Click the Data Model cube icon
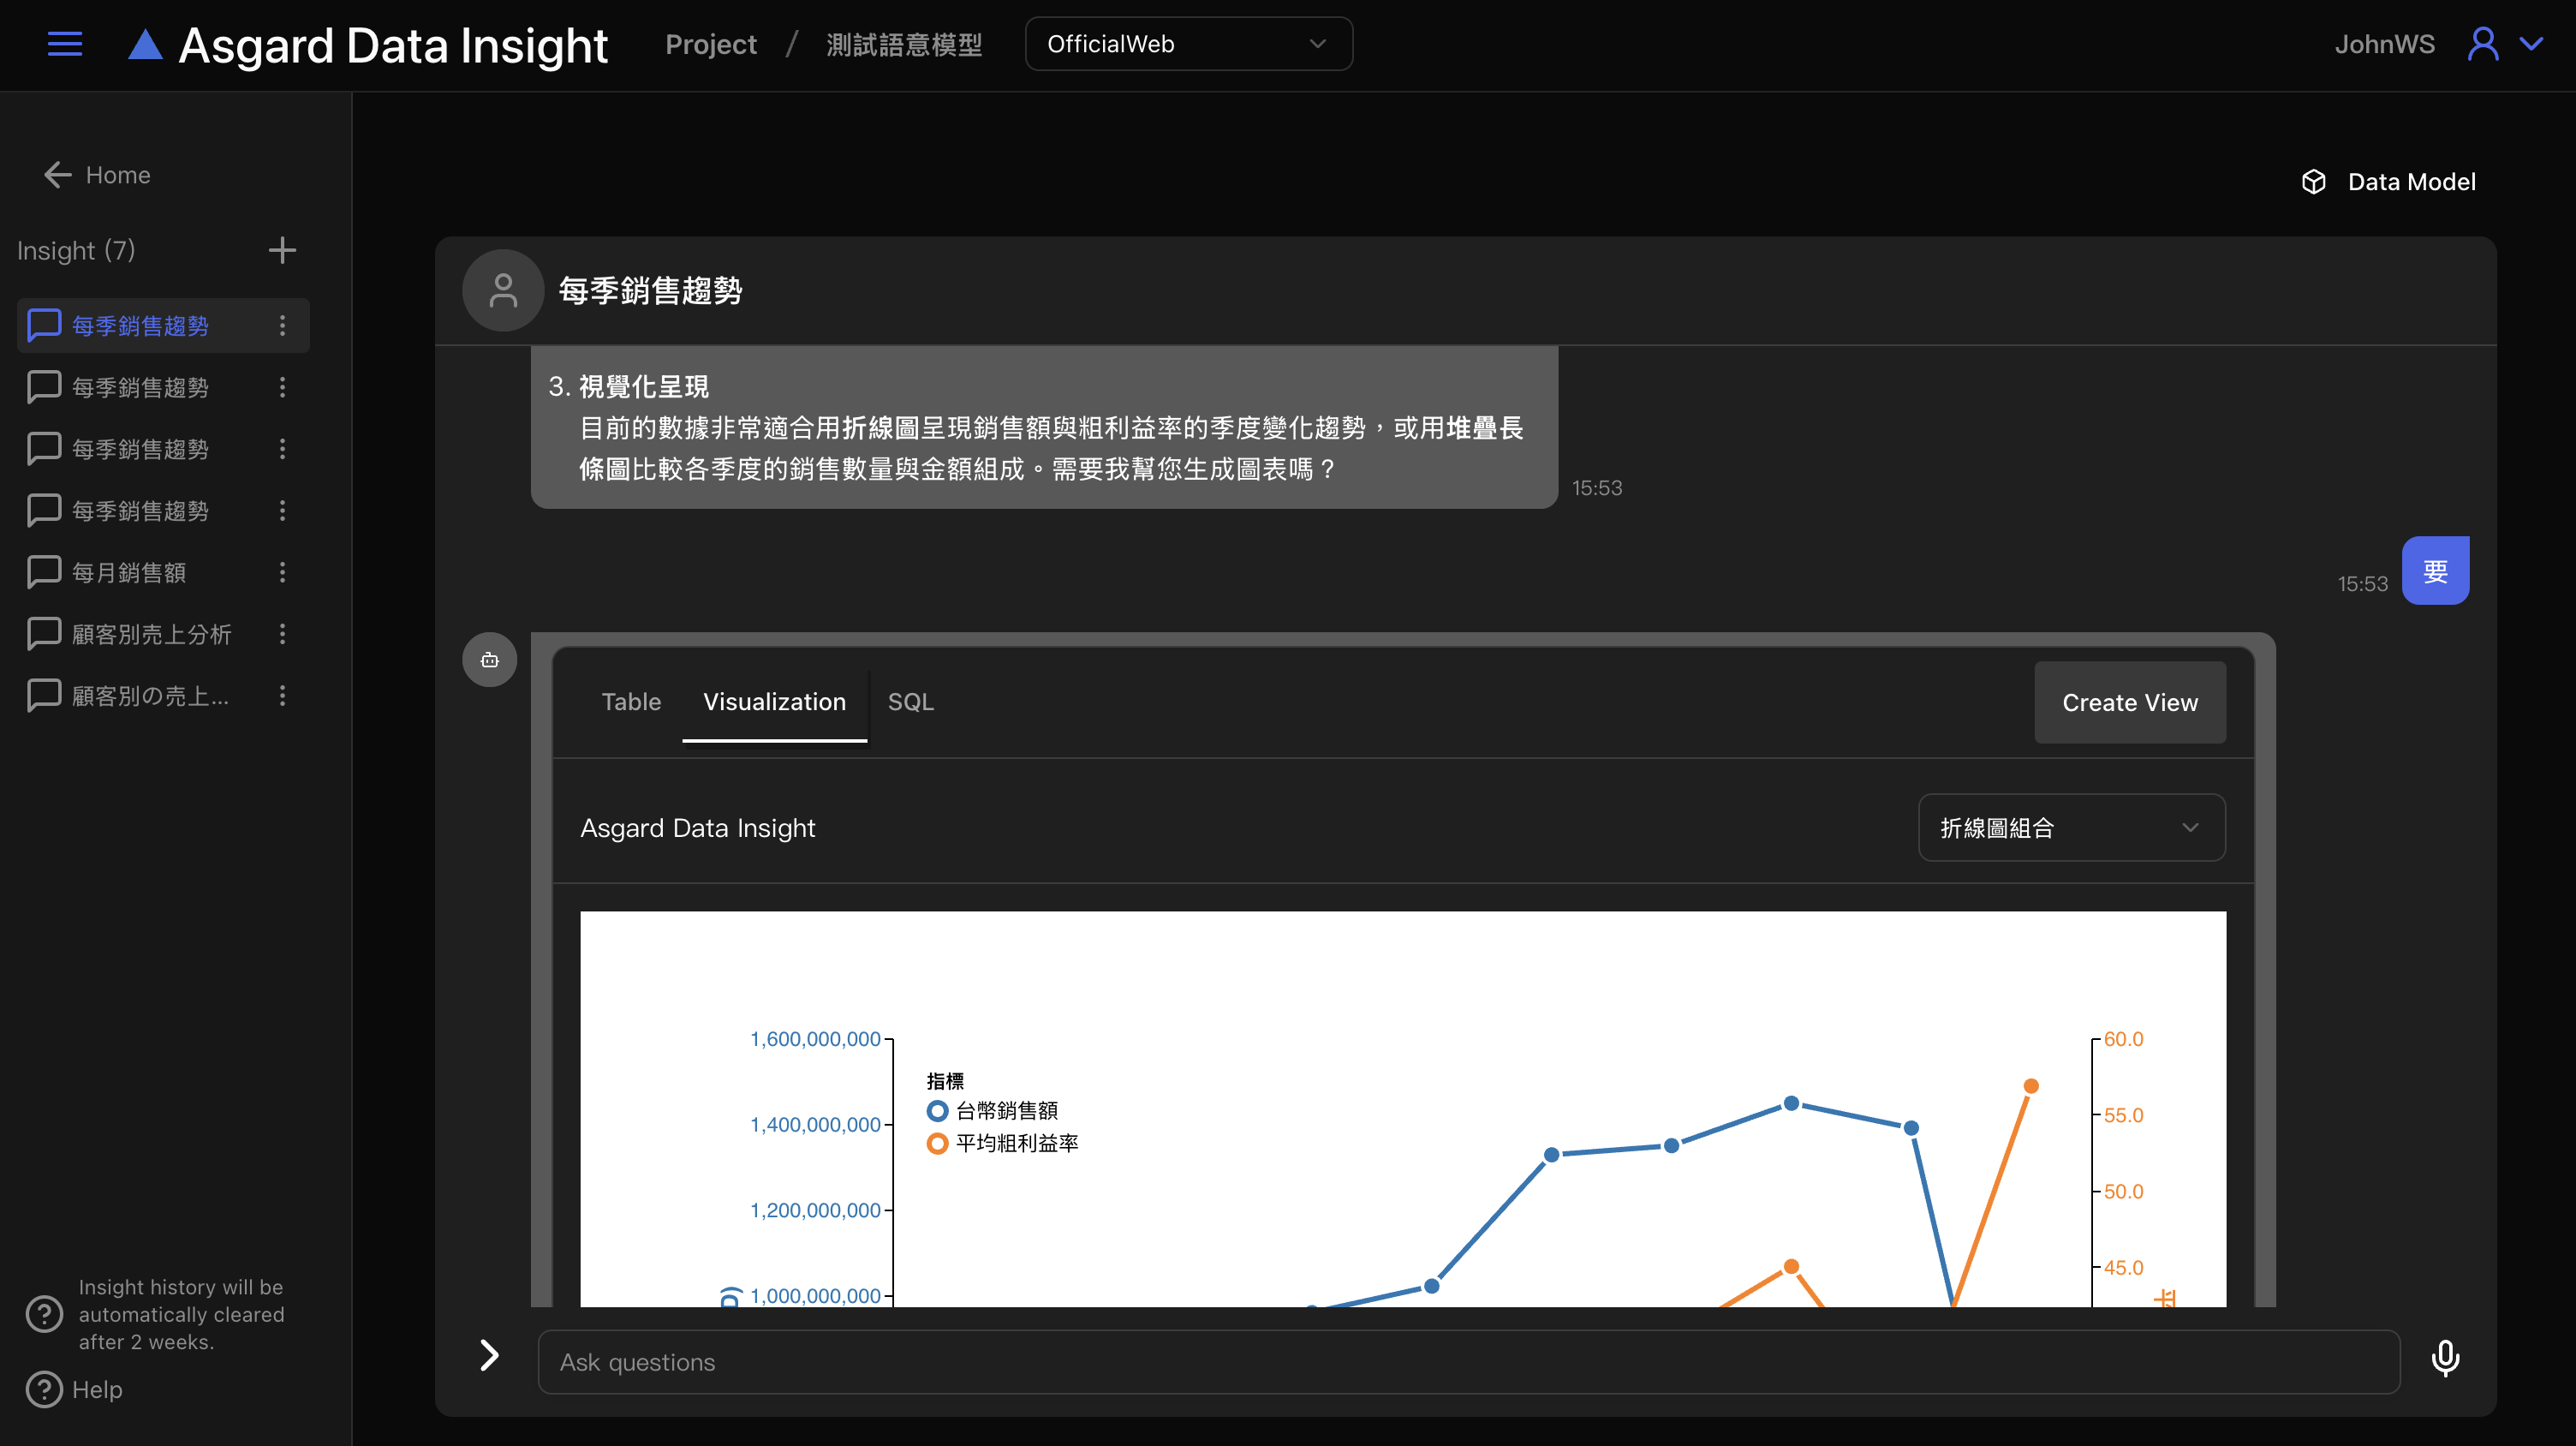The image size is (2576, 1446). click(x=2313, y=182)
